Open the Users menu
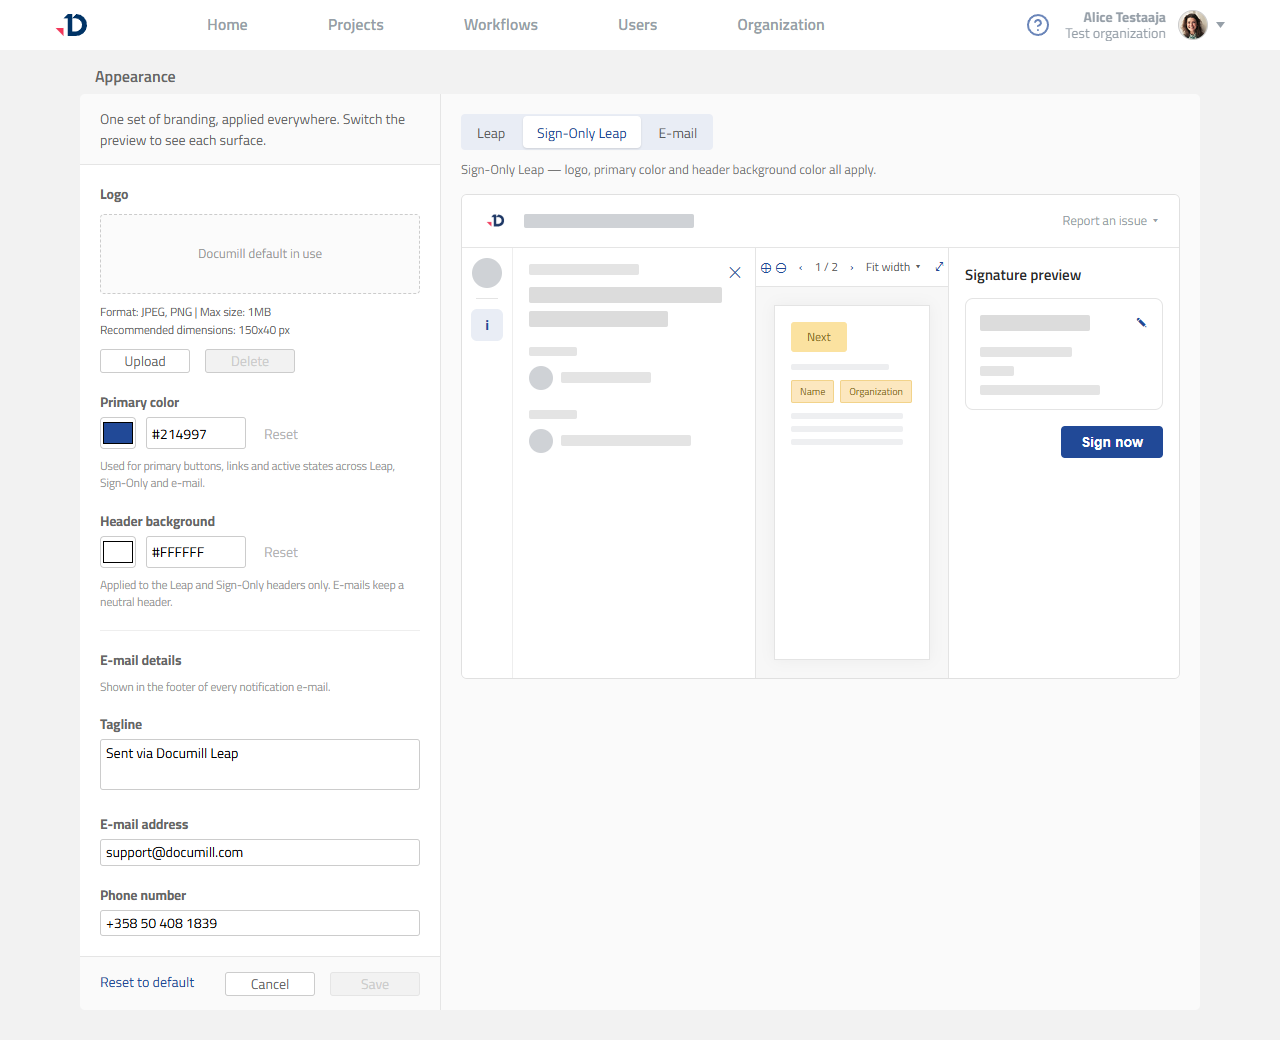1280x1040 pixels. pos(637,25)
